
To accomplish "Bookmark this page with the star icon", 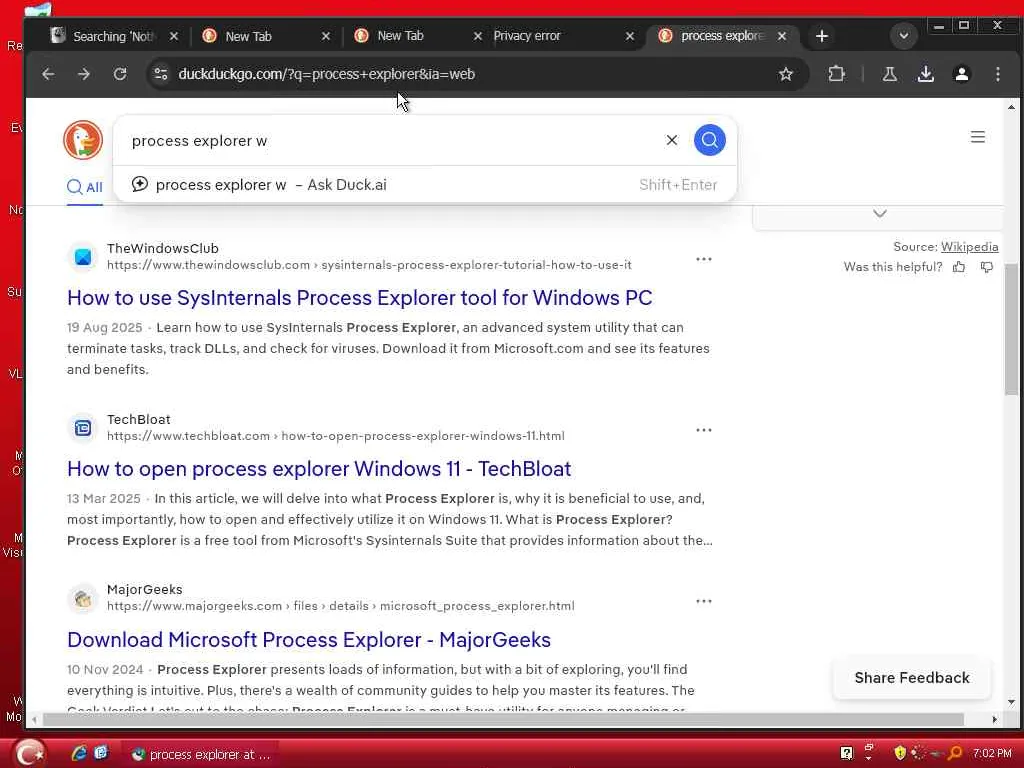I will (x=786, y=74).
